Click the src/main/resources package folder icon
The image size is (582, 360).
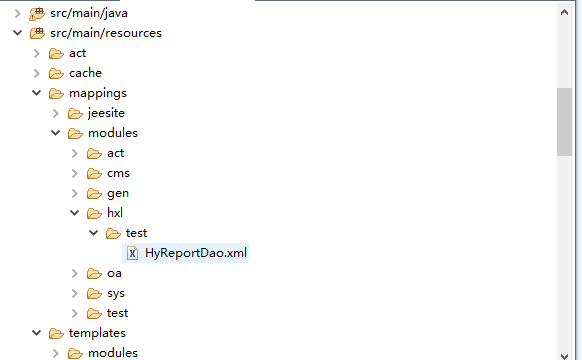pos(37,33)
